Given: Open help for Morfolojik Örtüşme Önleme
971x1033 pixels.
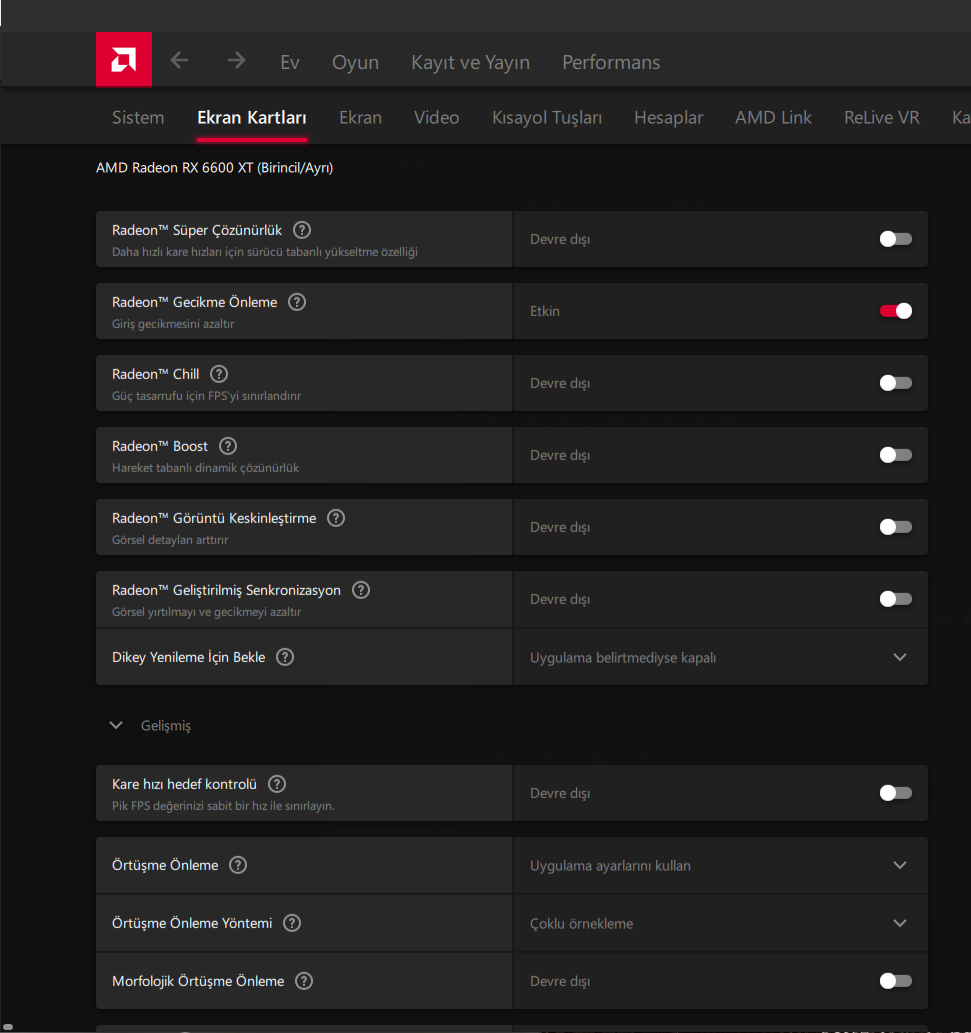Looking at the screenshot, I should [304, 981].
